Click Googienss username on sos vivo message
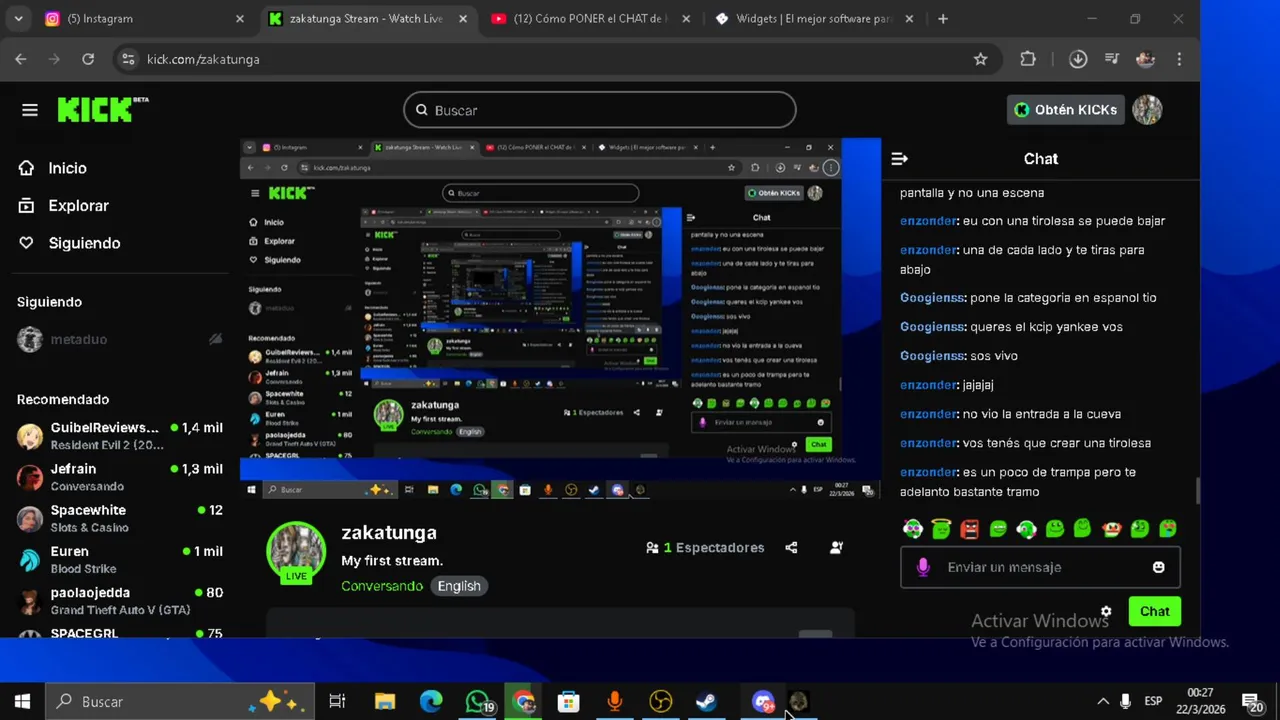 coord(933,356)
